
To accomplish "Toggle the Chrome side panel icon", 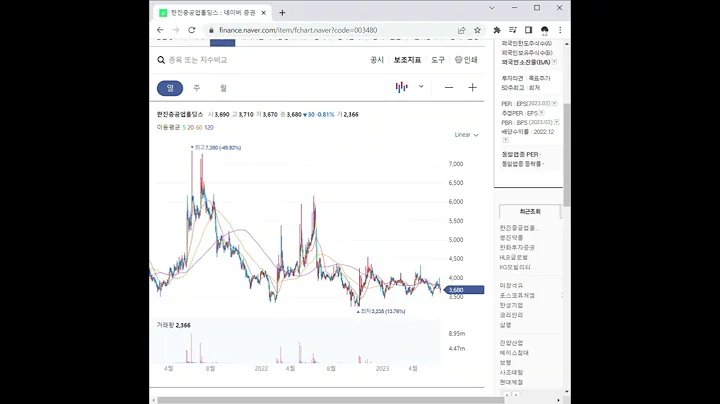I will pos(529,30).
